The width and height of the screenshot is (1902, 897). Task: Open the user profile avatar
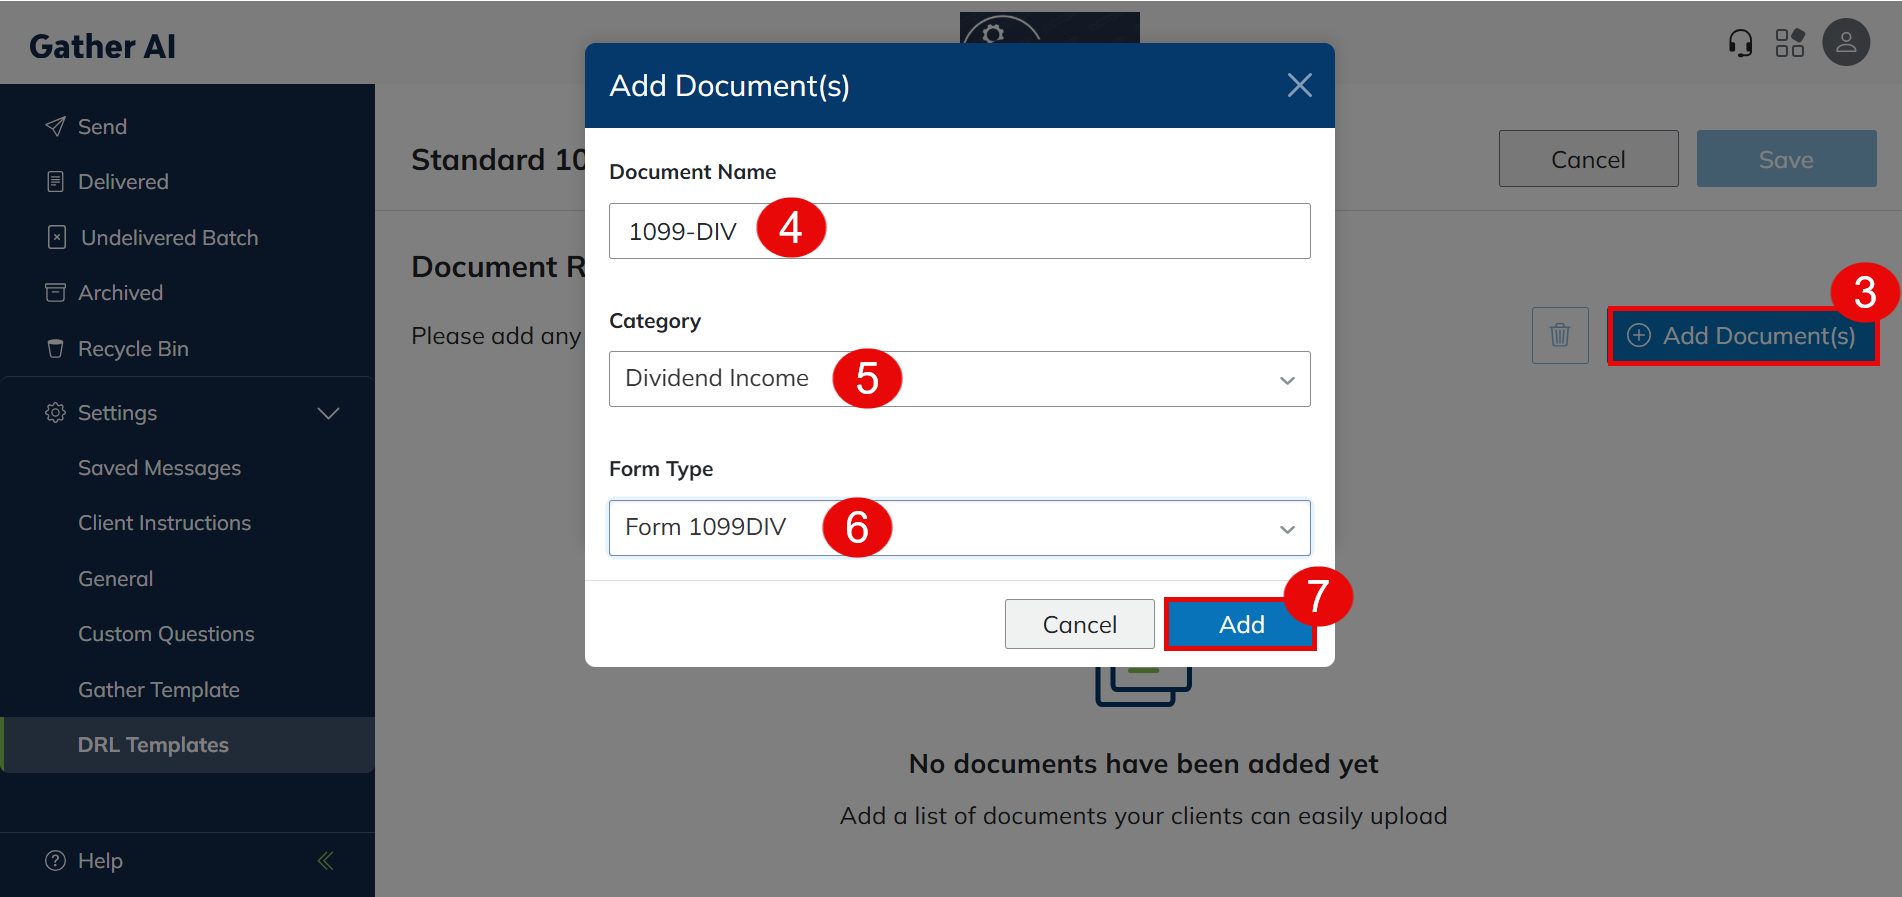pos(1845,43)
